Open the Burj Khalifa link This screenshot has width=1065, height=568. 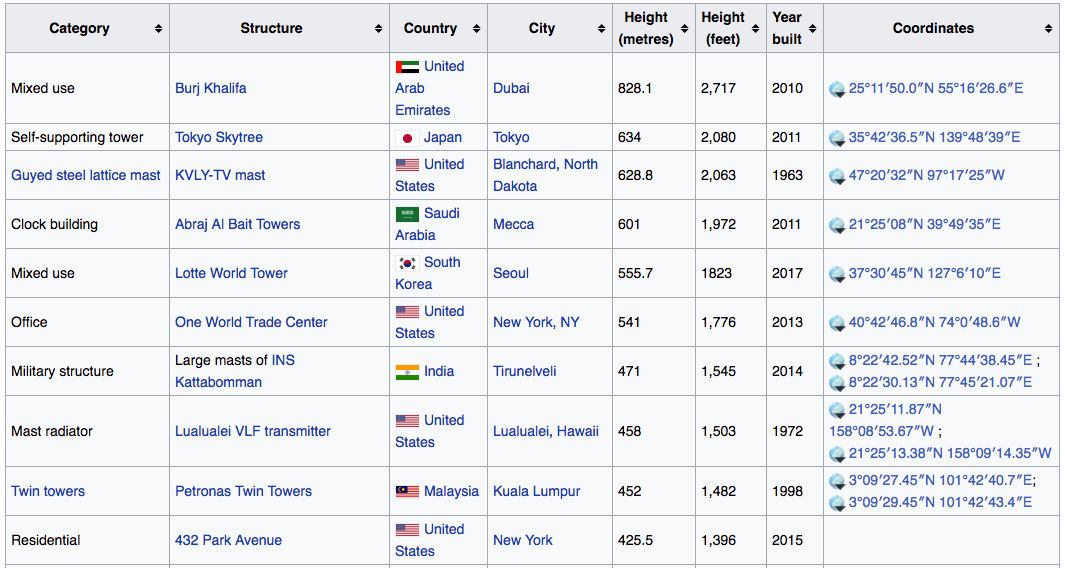(x=211, y=88)
